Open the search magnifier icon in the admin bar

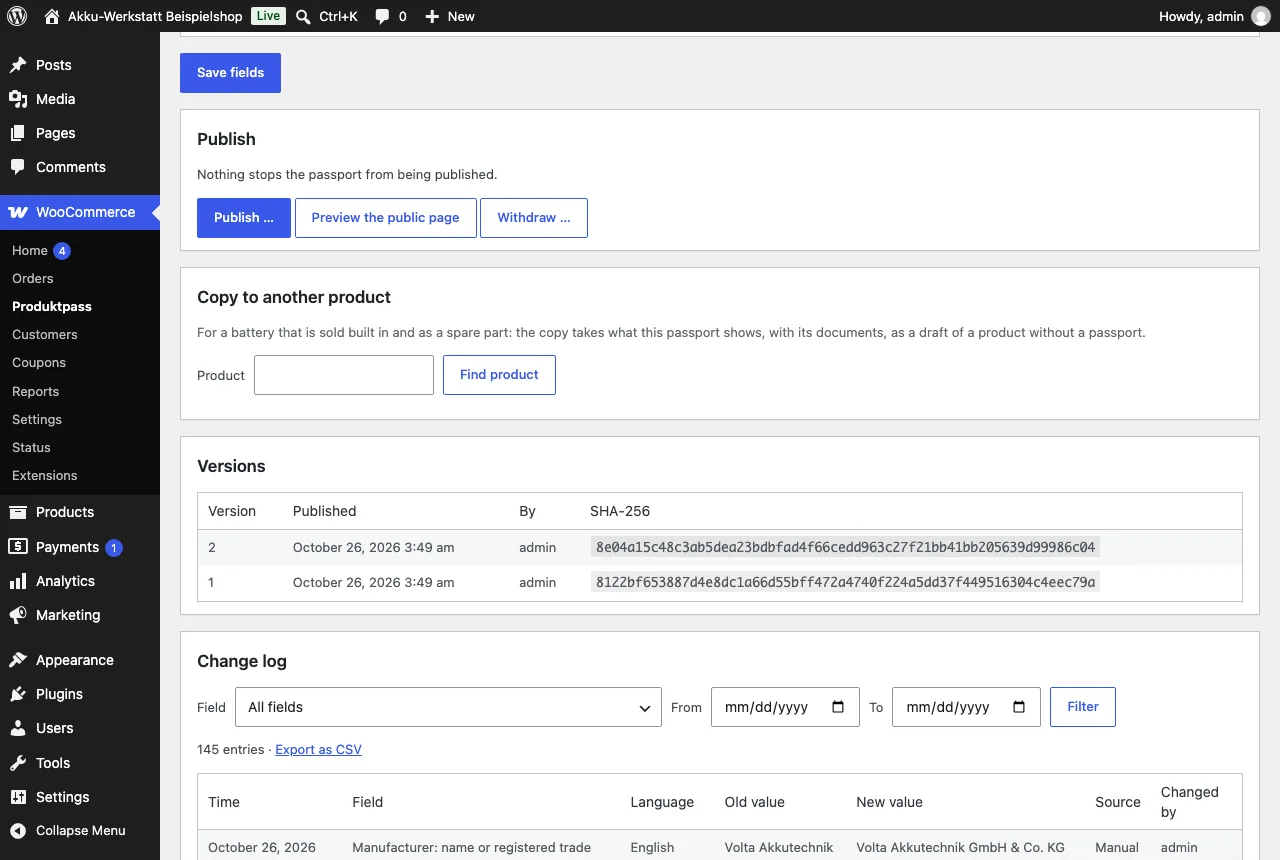pos(304,16)
